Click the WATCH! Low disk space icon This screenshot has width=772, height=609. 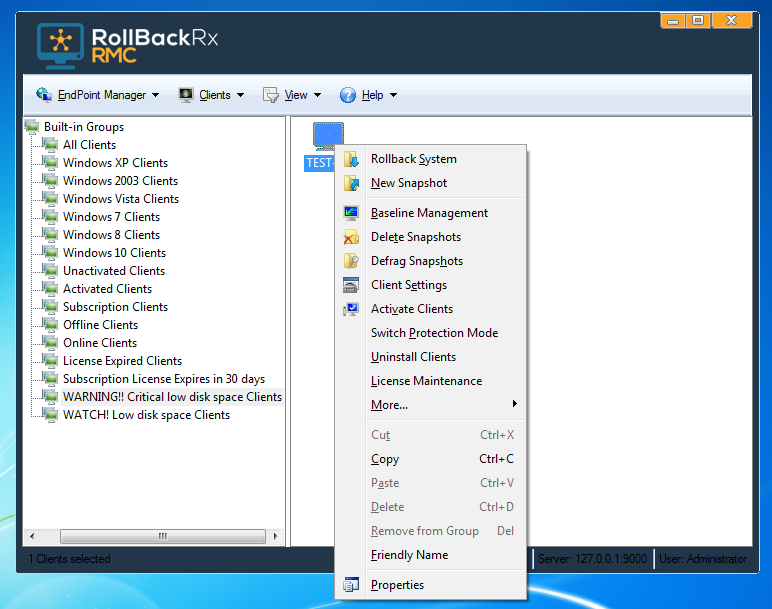tap(50, 415)
